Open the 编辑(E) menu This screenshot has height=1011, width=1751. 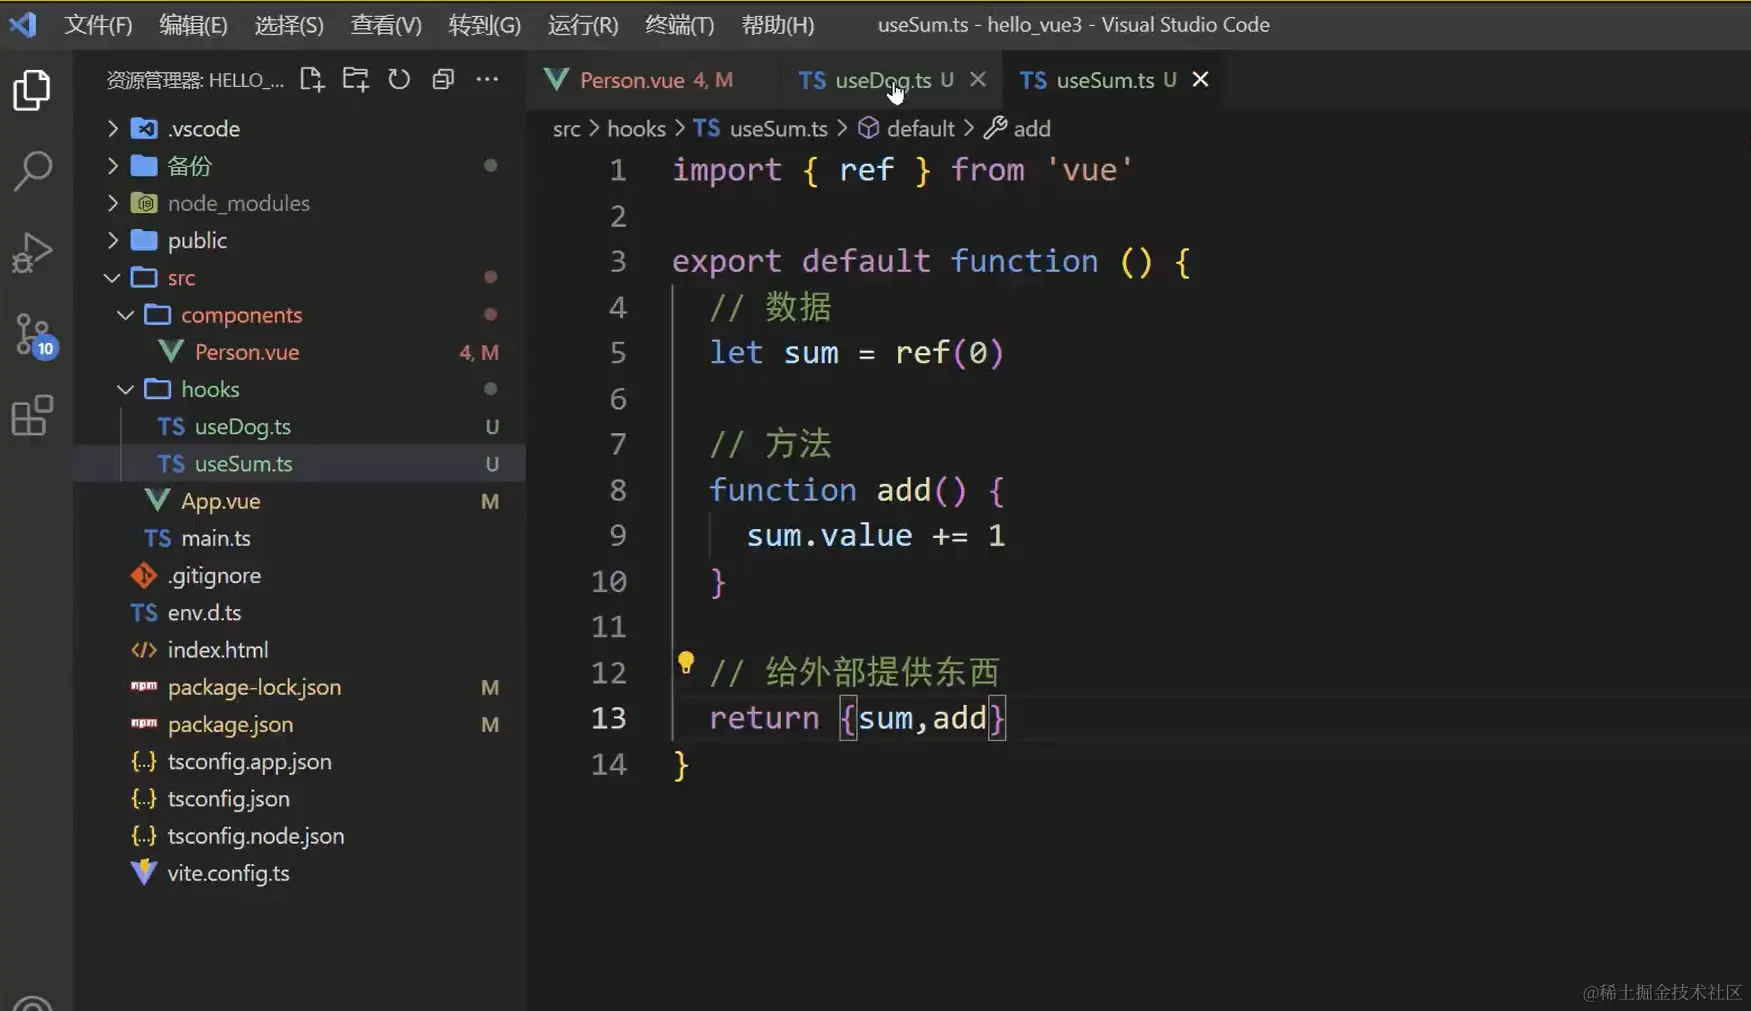click(x=193, y=25)
